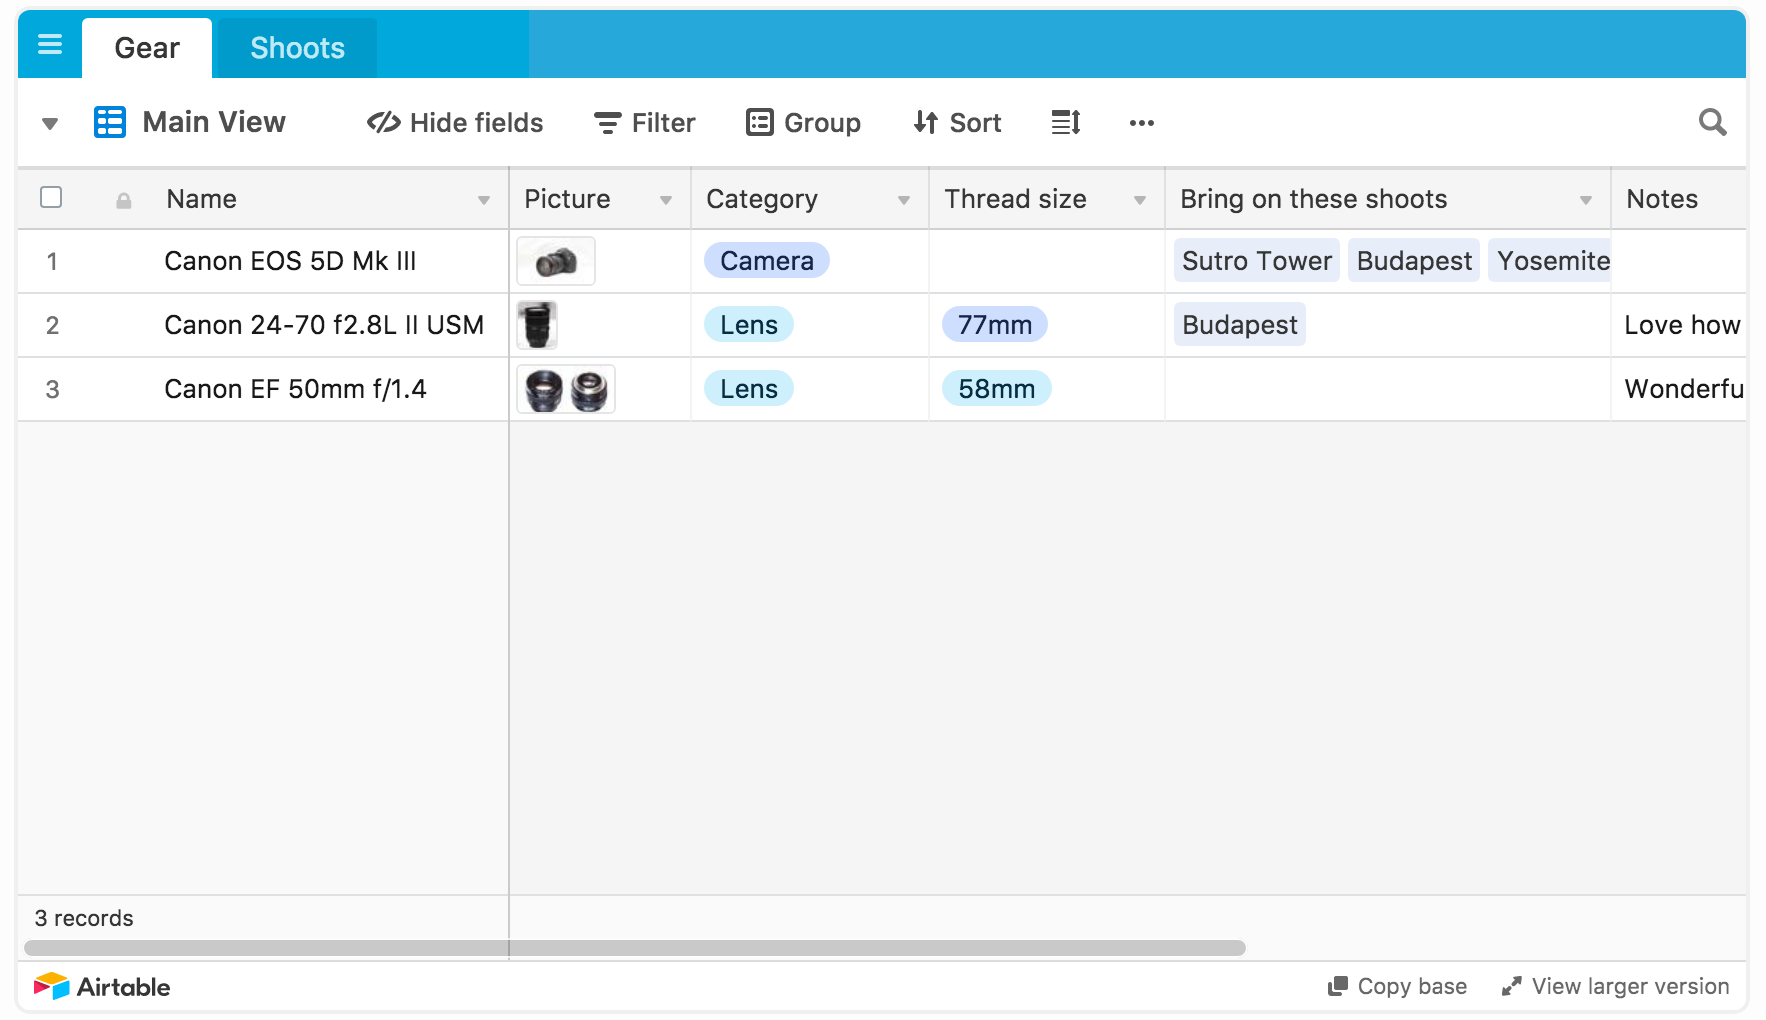Expand the view switcher triangle
This screenshot has width=1766, height=1020.
(x=50, y=124)
